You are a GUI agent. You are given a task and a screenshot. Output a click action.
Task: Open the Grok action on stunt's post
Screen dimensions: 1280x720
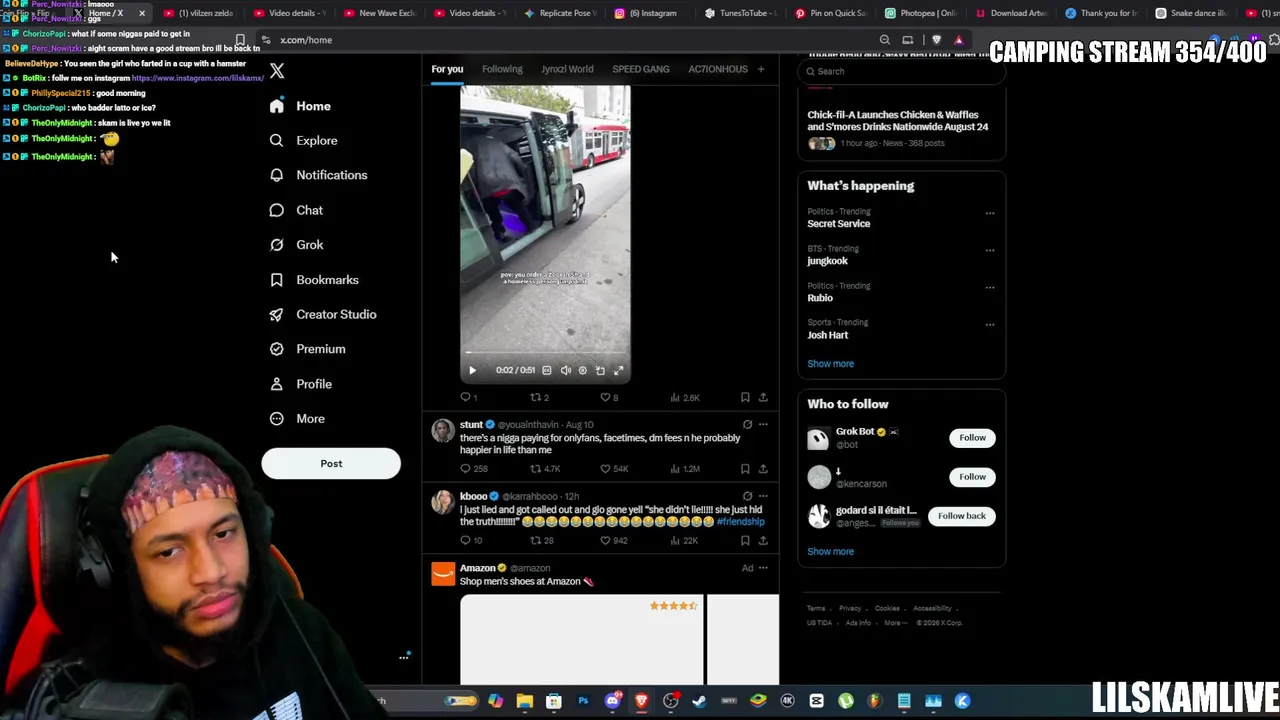coord(747,425)
